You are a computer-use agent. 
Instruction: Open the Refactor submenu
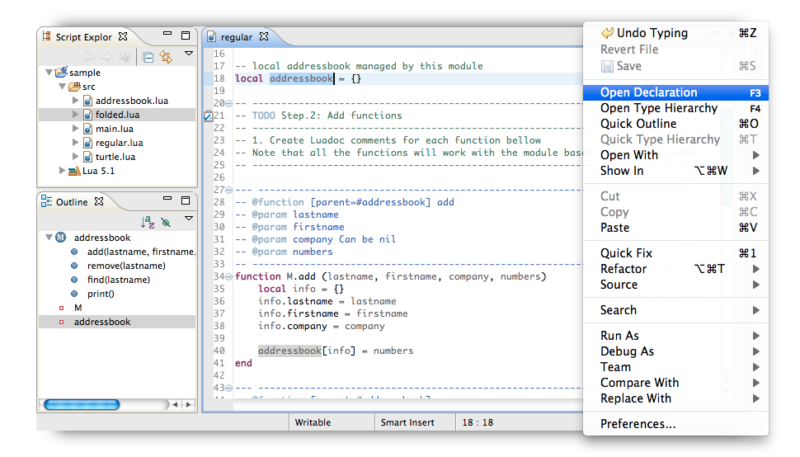coord(676,269)
